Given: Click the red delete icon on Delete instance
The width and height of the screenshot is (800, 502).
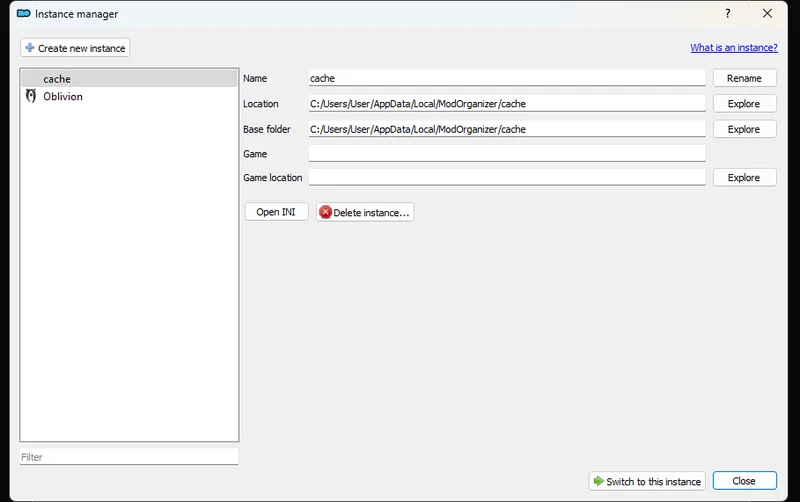Looking at the screenshot, I should 325,212.
